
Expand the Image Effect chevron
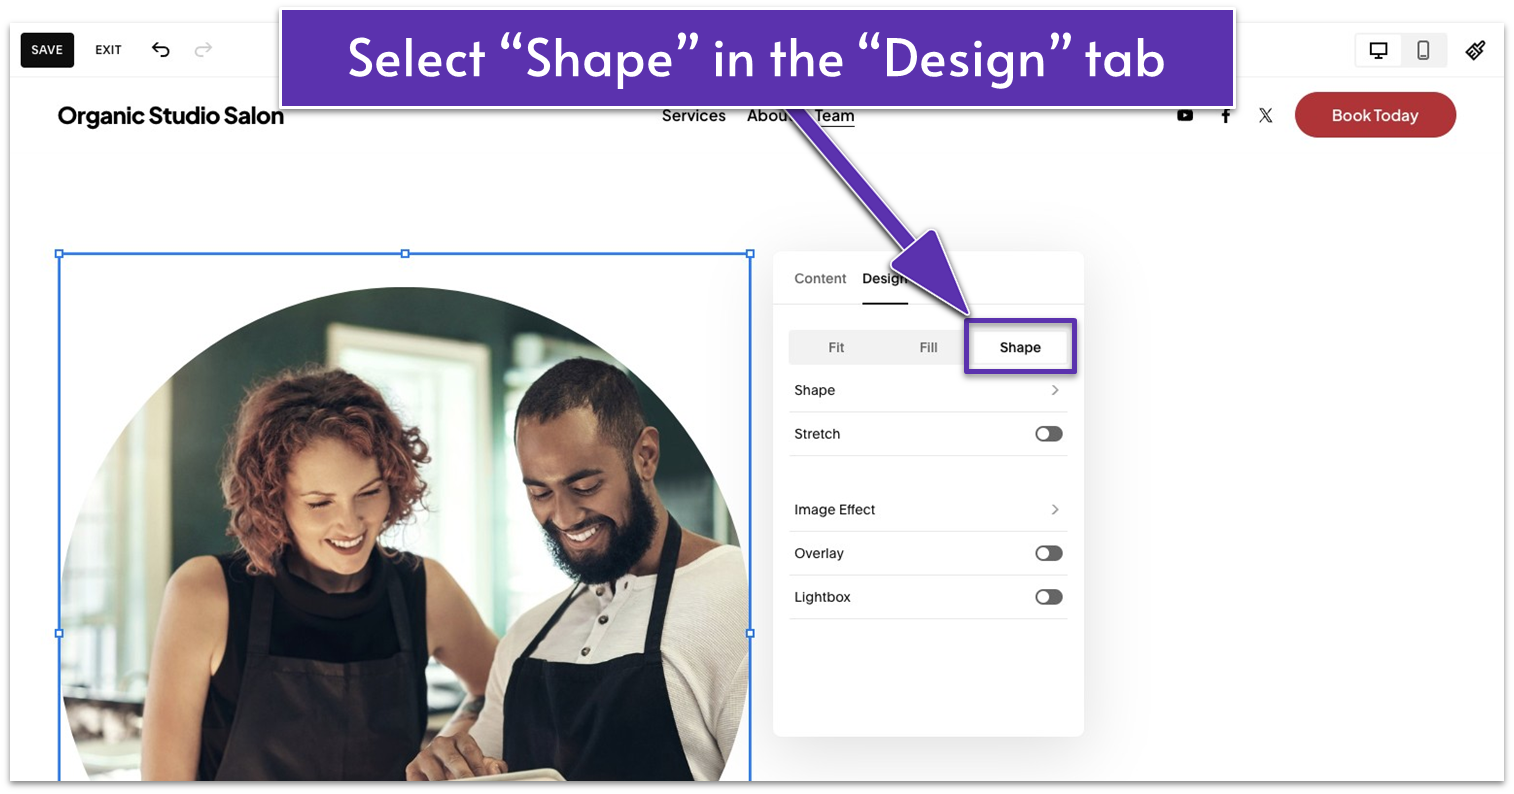point(1055,510)
